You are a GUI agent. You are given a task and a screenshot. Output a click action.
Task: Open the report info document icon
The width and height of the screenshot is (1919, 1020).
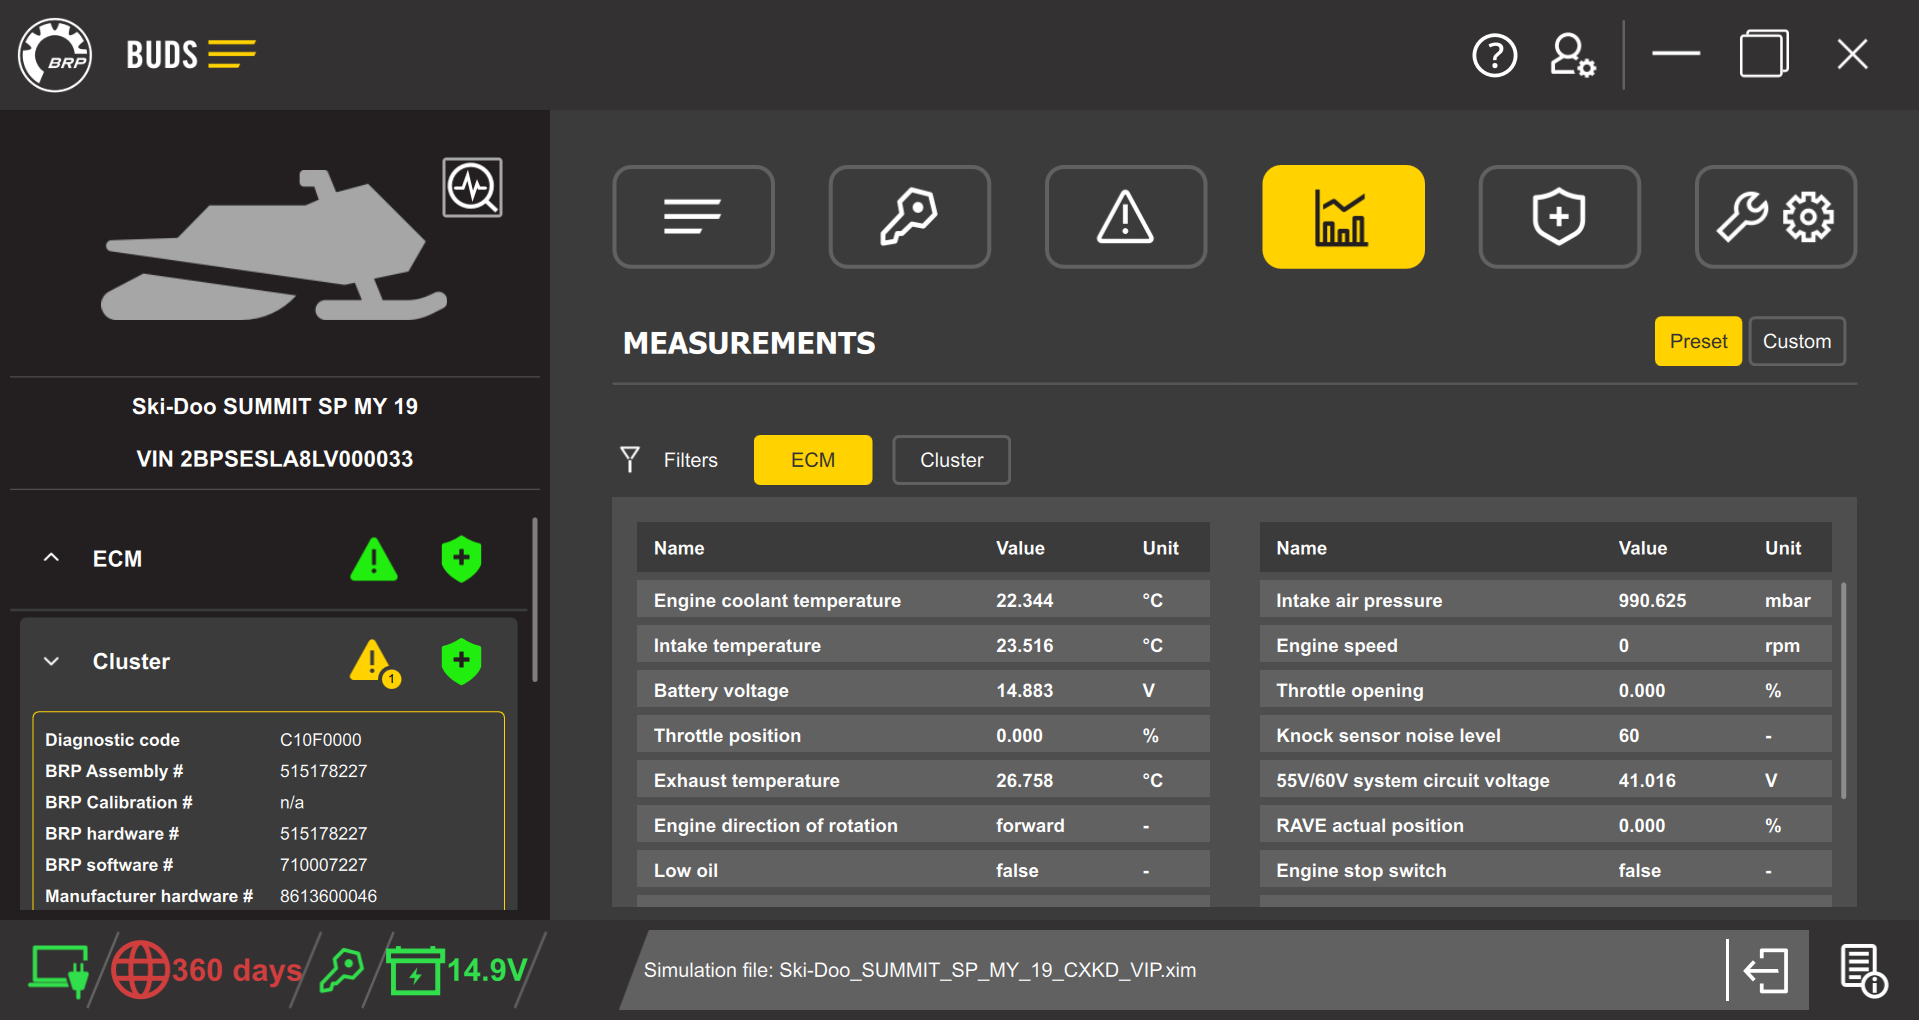1862,970
